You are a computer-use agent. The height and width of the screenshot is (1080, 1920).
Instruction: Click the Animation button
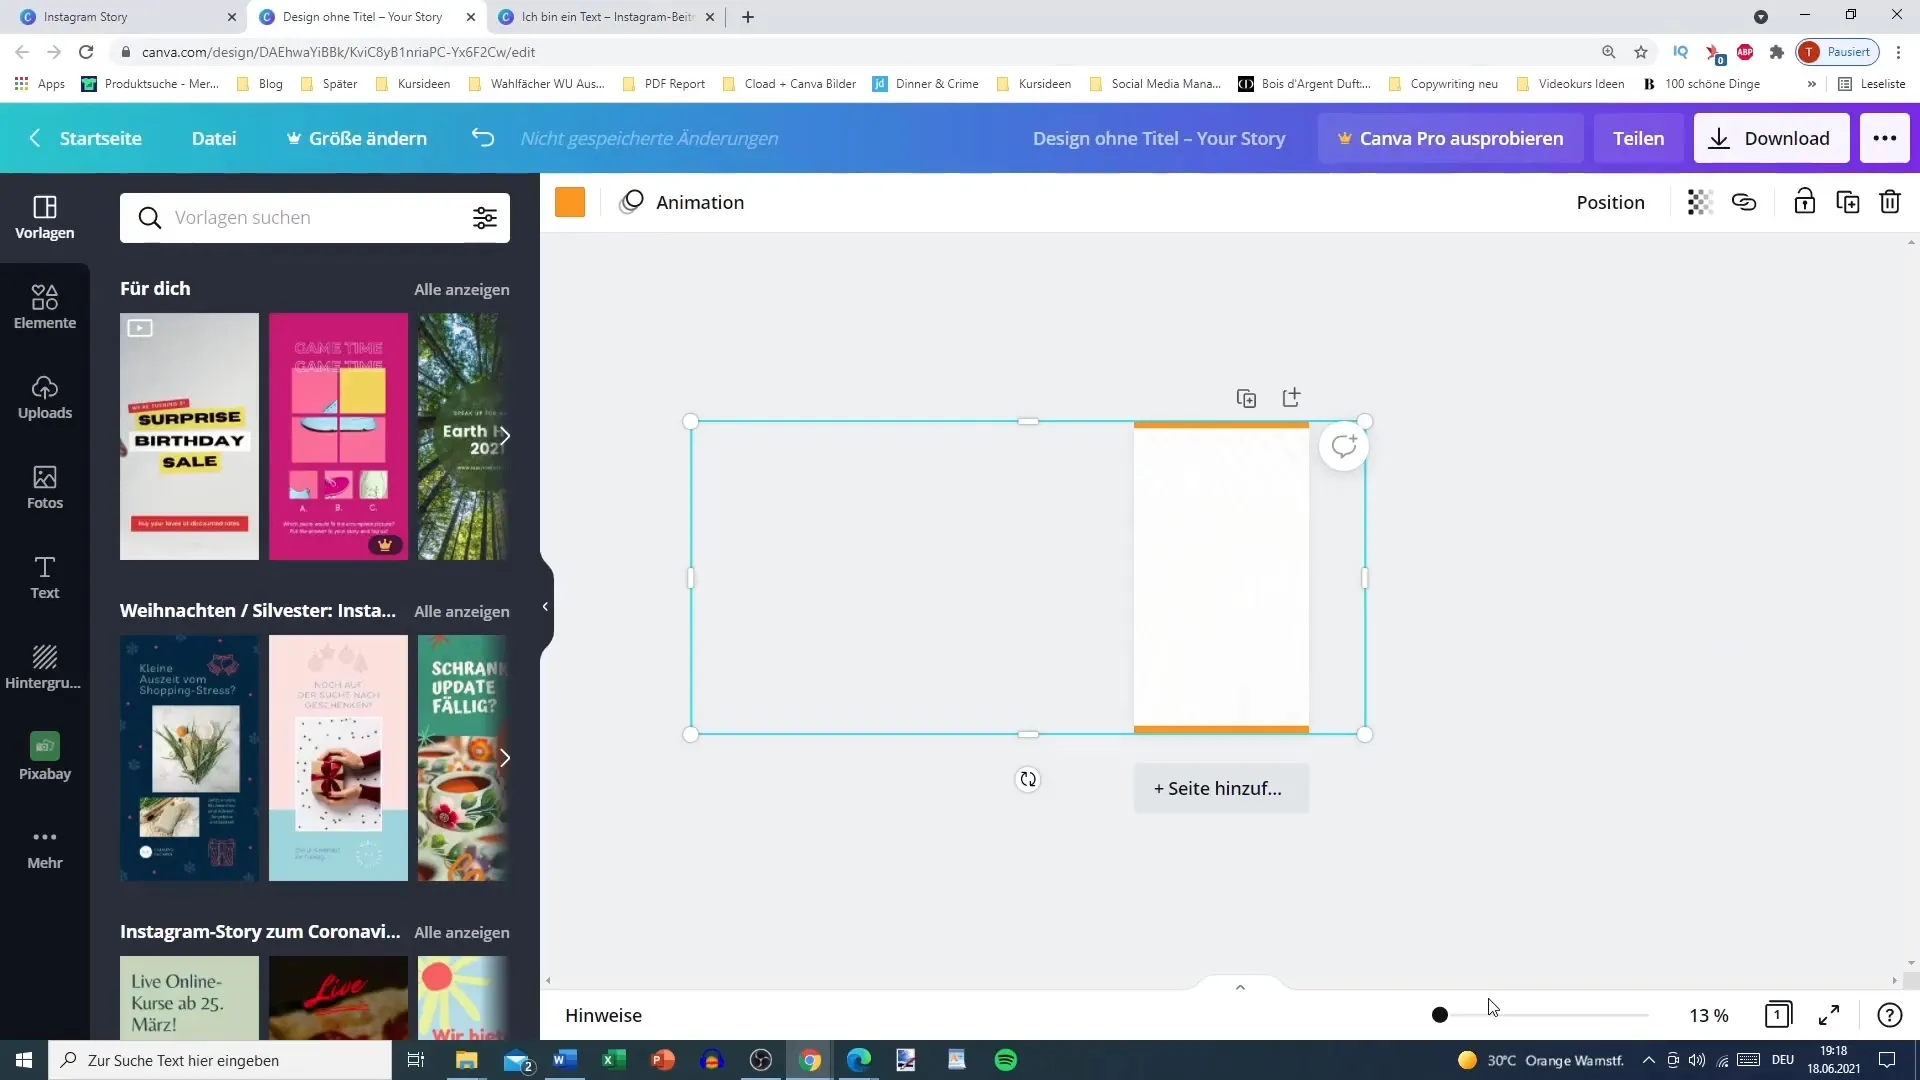(682, 202)
